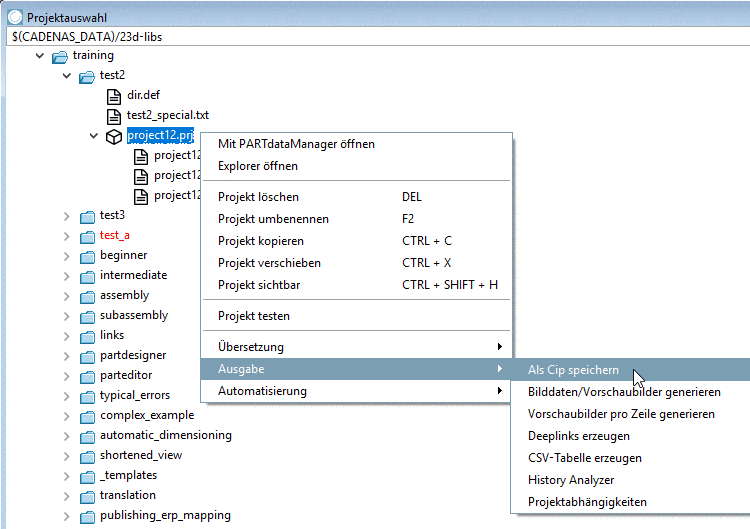The height and width of the screenshot is (529, 750).
Task: Choose Projekt sichtbar entry
Action: click(356, 285)
